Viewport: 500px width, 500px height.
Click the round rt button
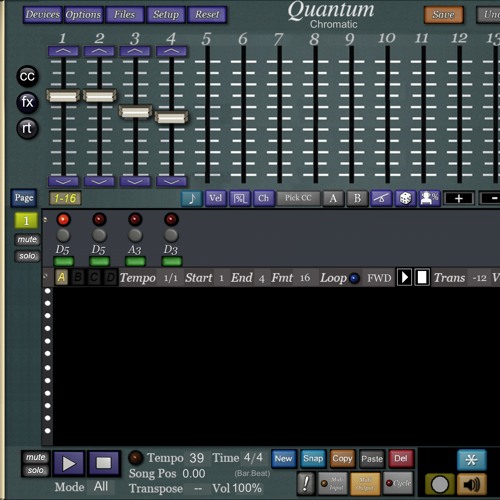coord(27,128)
